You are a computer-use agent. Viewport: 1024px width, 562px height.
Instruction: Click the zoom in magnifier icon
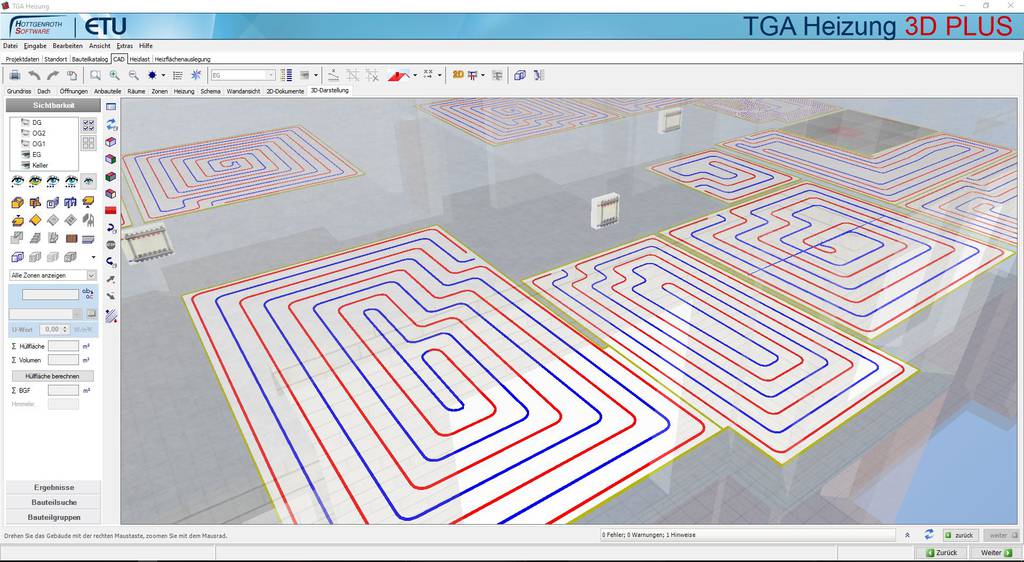point(115,75)
